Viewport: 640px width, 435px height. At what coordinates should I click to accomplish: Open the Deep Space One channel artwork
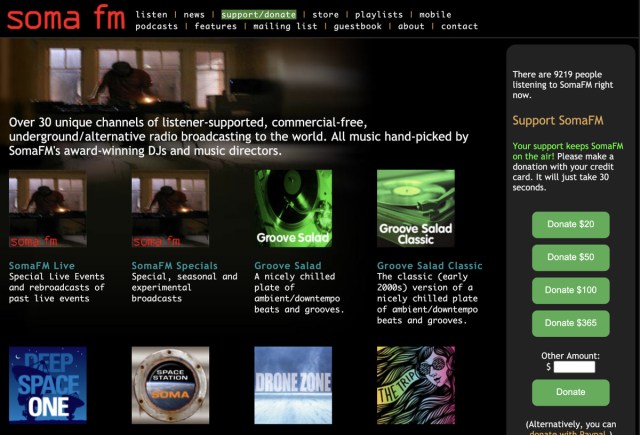coord(48,385)
